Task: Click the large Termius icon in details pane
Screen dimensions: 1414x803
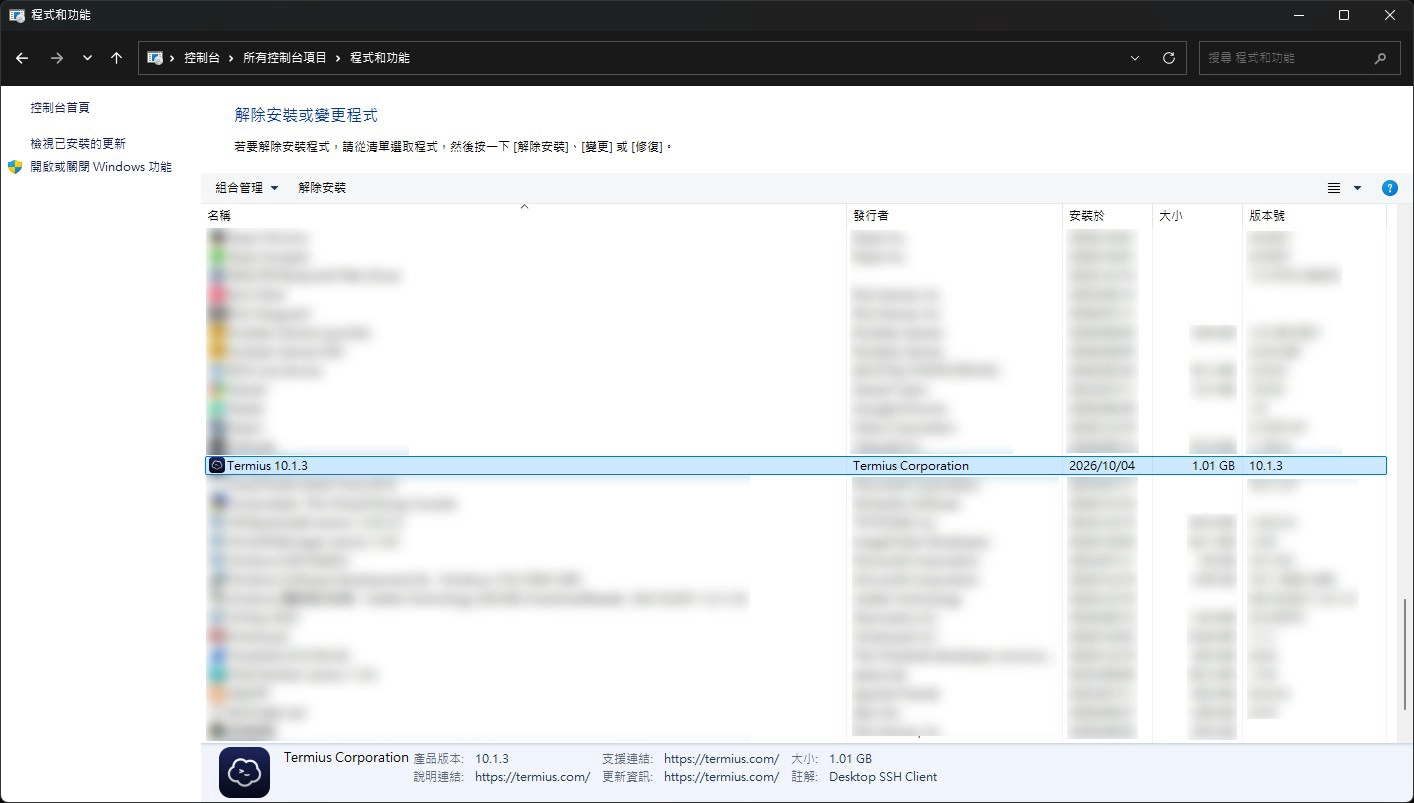Action: point(244,772)
